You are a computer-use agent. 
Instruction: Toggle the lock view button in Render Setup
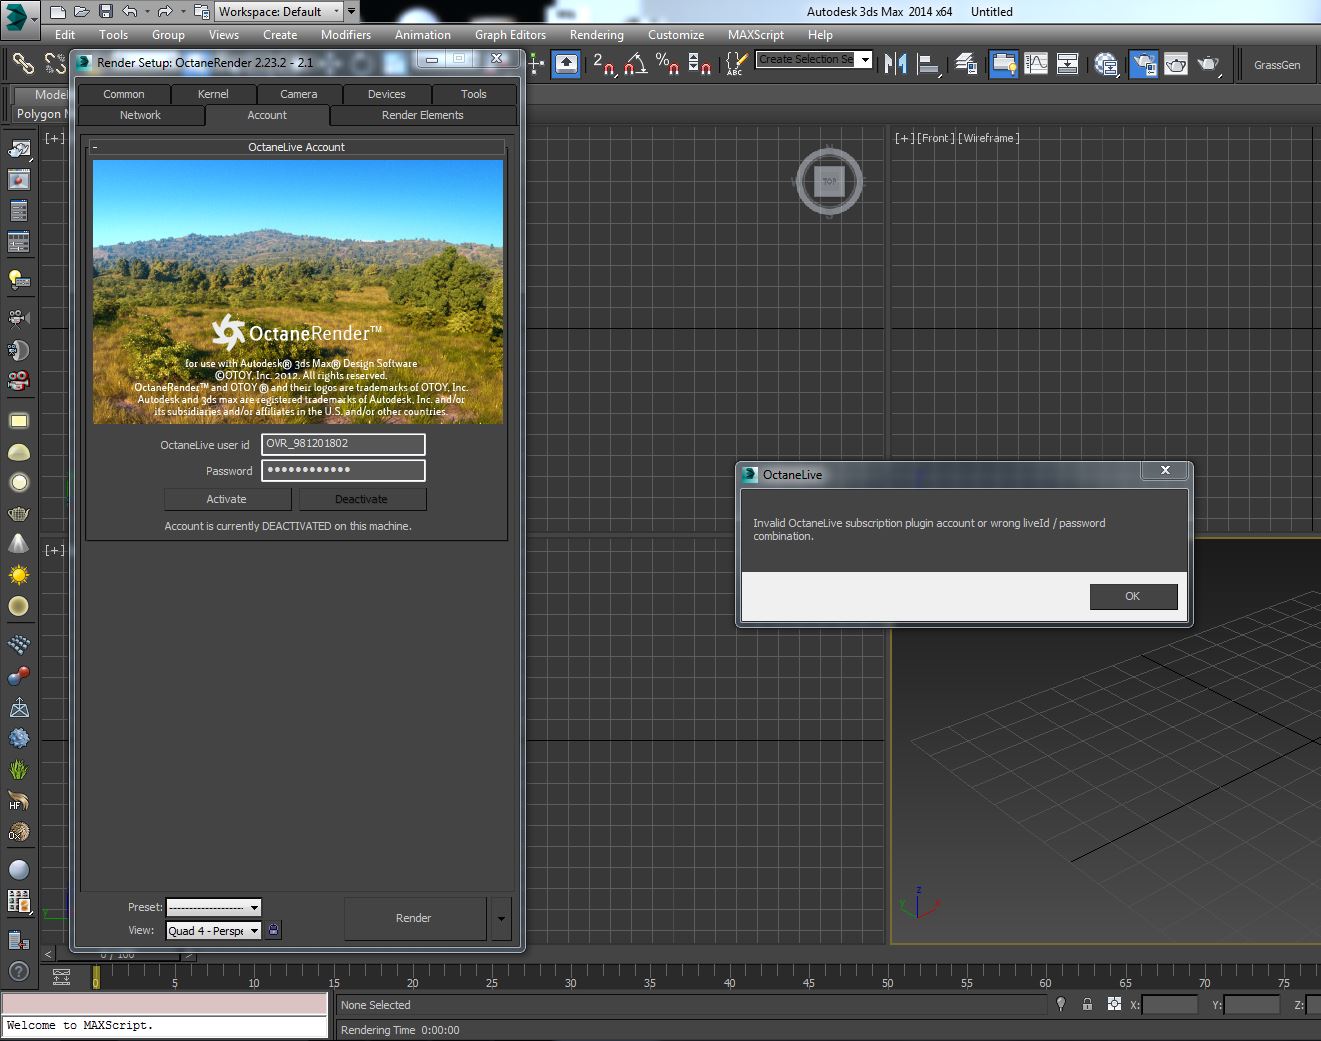coord(274,930)
